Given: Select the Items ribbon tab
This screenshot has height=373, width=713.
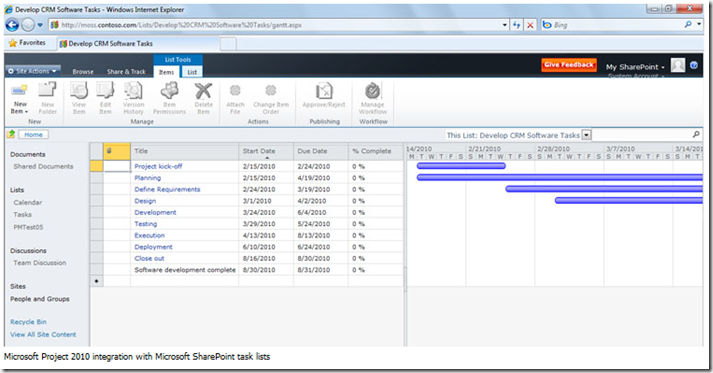Looking at the screenshot, I should (x=166, y=72).
